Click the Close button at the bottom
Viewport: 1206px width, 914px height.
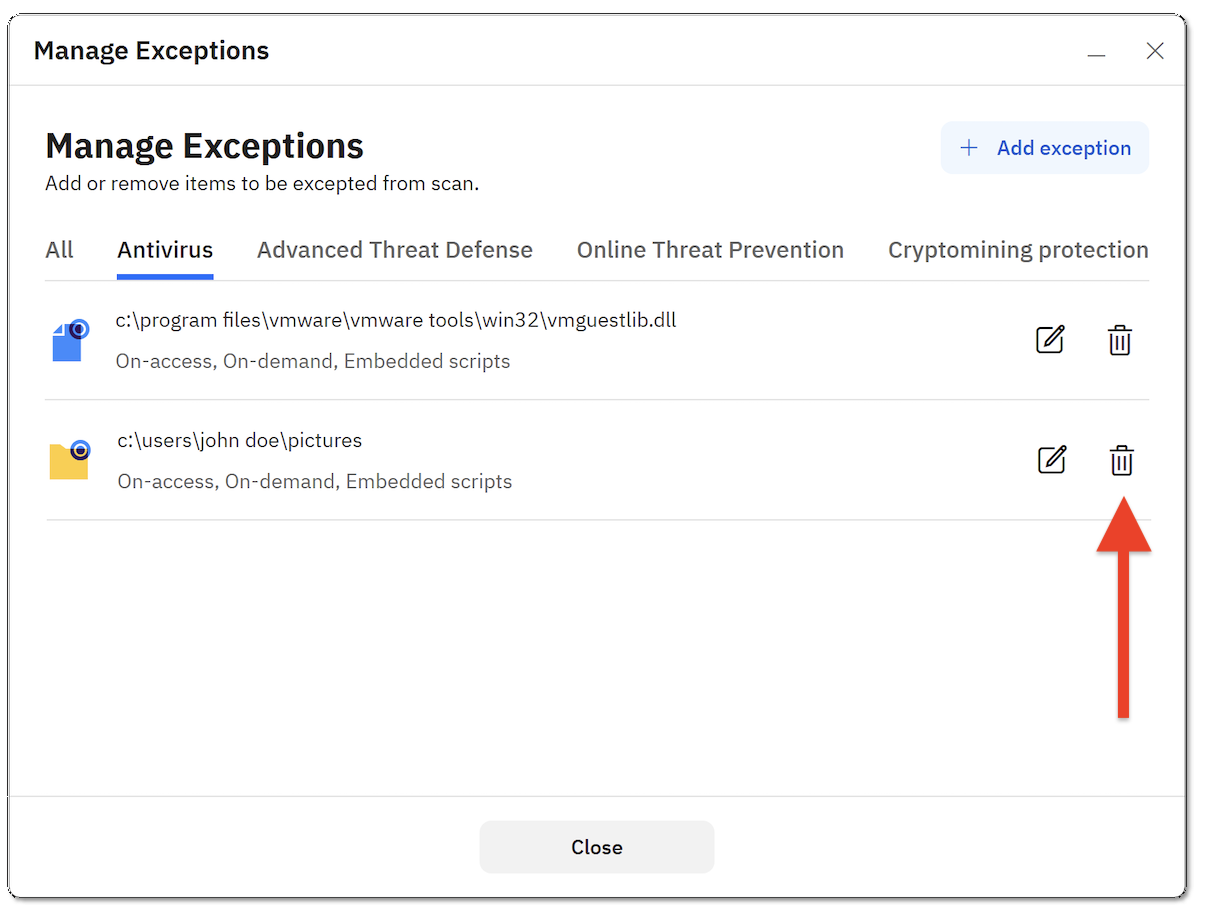[x=596, y=846]
